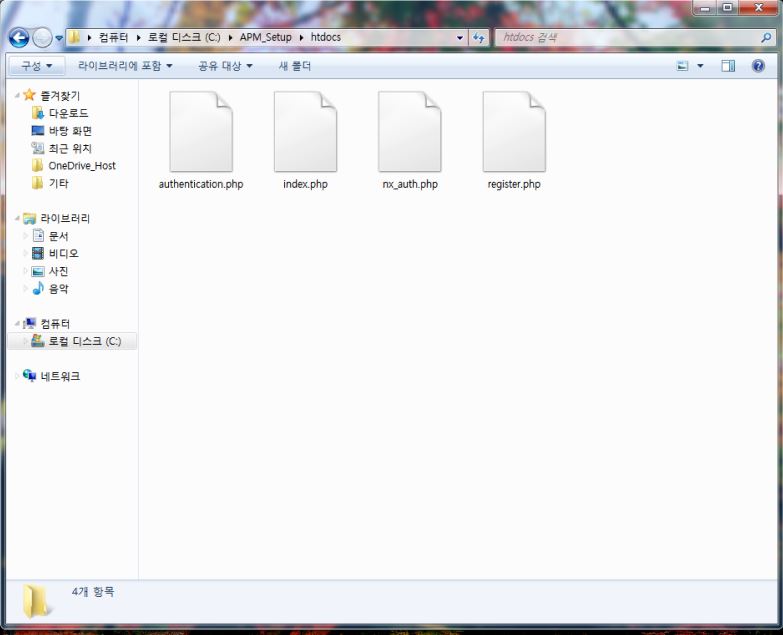Click the 사진 picture icon
The width and height of the screenshot is (783, 635).
pos(38,271)
